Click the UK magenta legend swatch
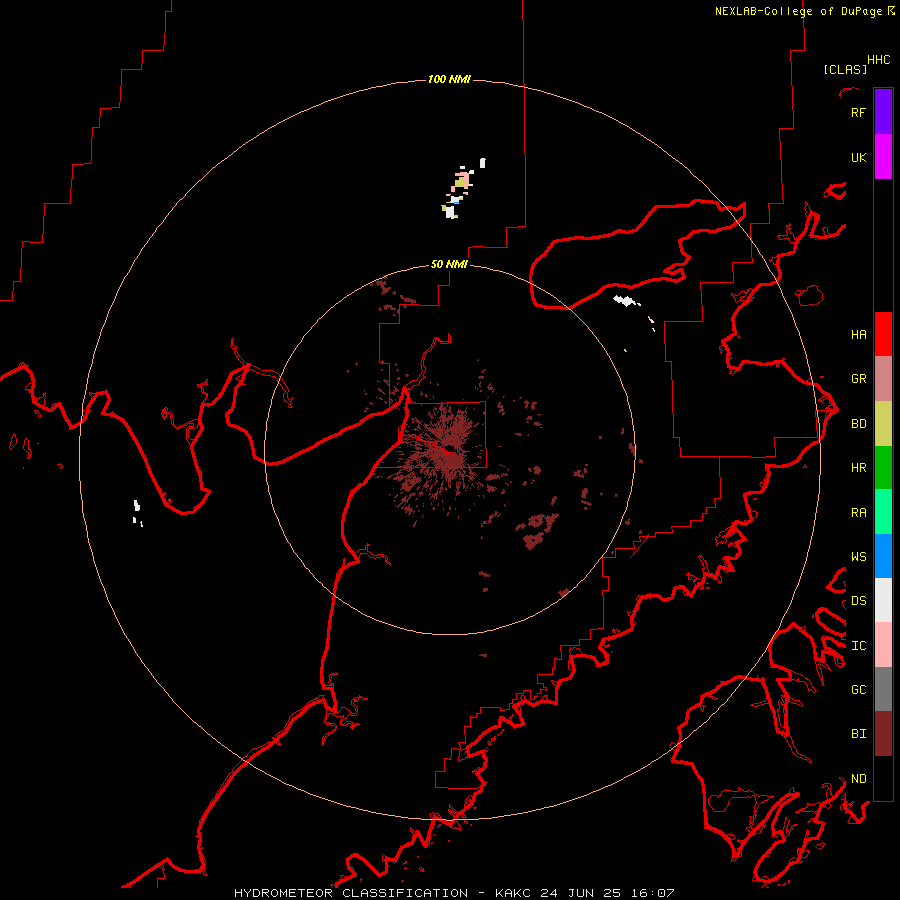 coord(883,157)
